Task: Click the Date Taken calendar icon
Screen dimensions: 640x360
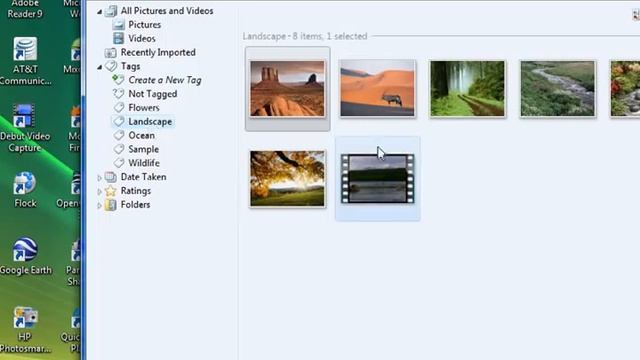Action: tap(111, 177)
